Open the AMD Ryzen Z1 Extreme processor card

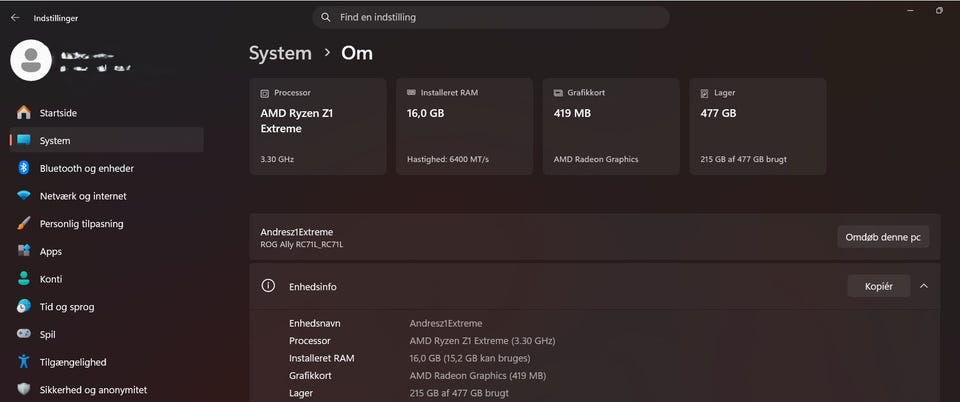point(318,126)
